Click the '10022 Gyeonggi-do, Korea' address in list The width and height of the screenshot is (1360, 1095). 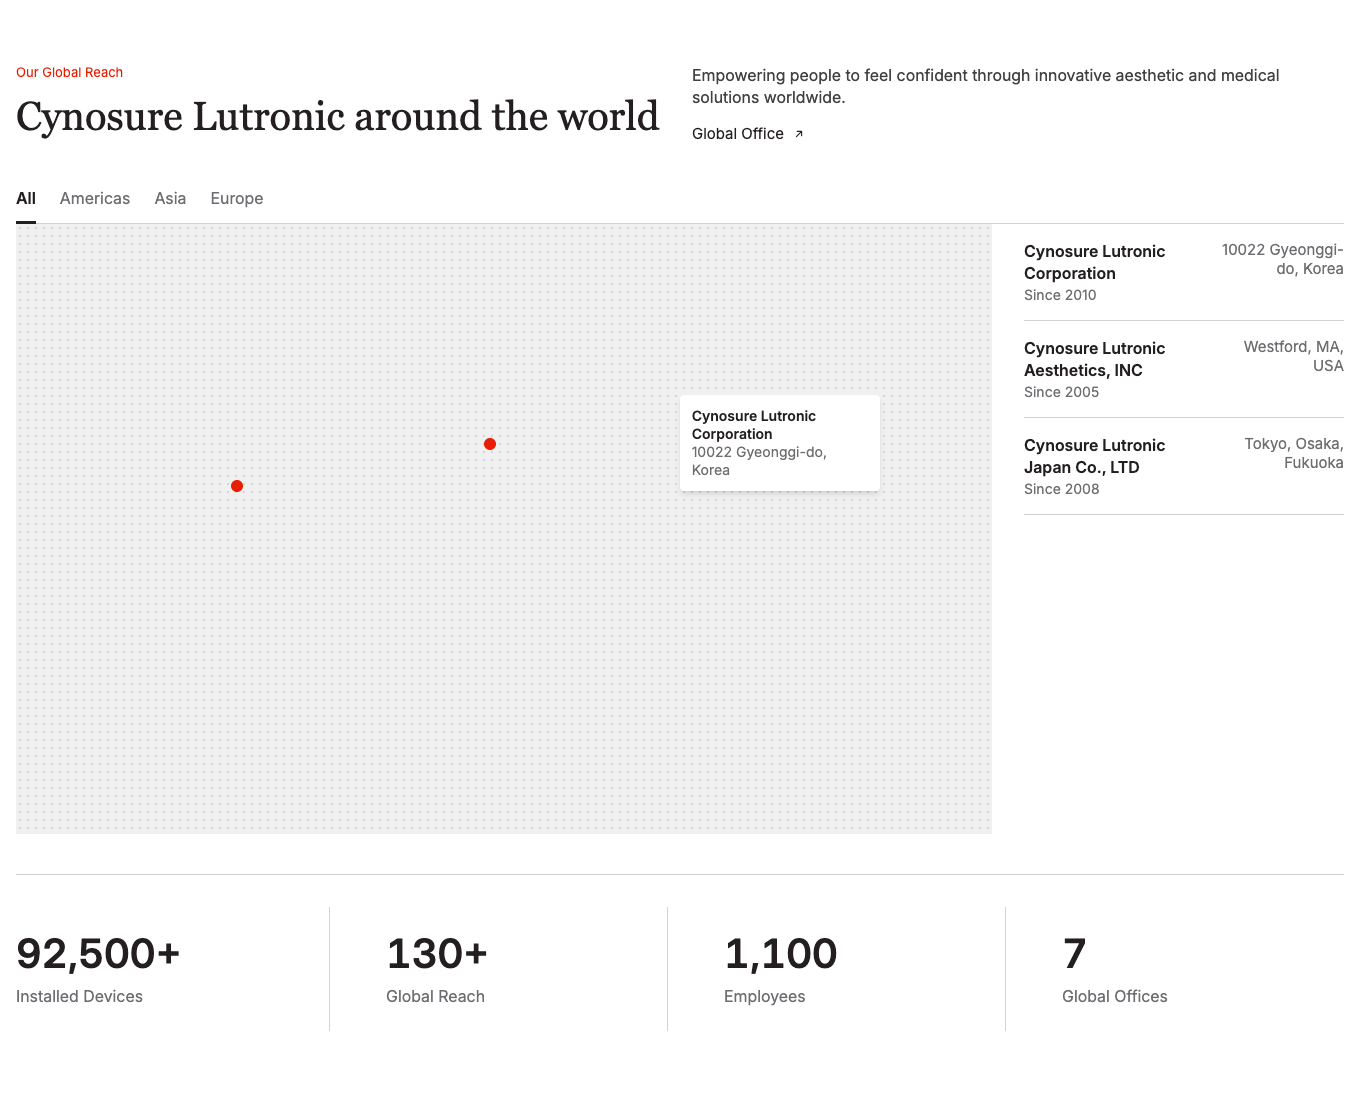1282,259
